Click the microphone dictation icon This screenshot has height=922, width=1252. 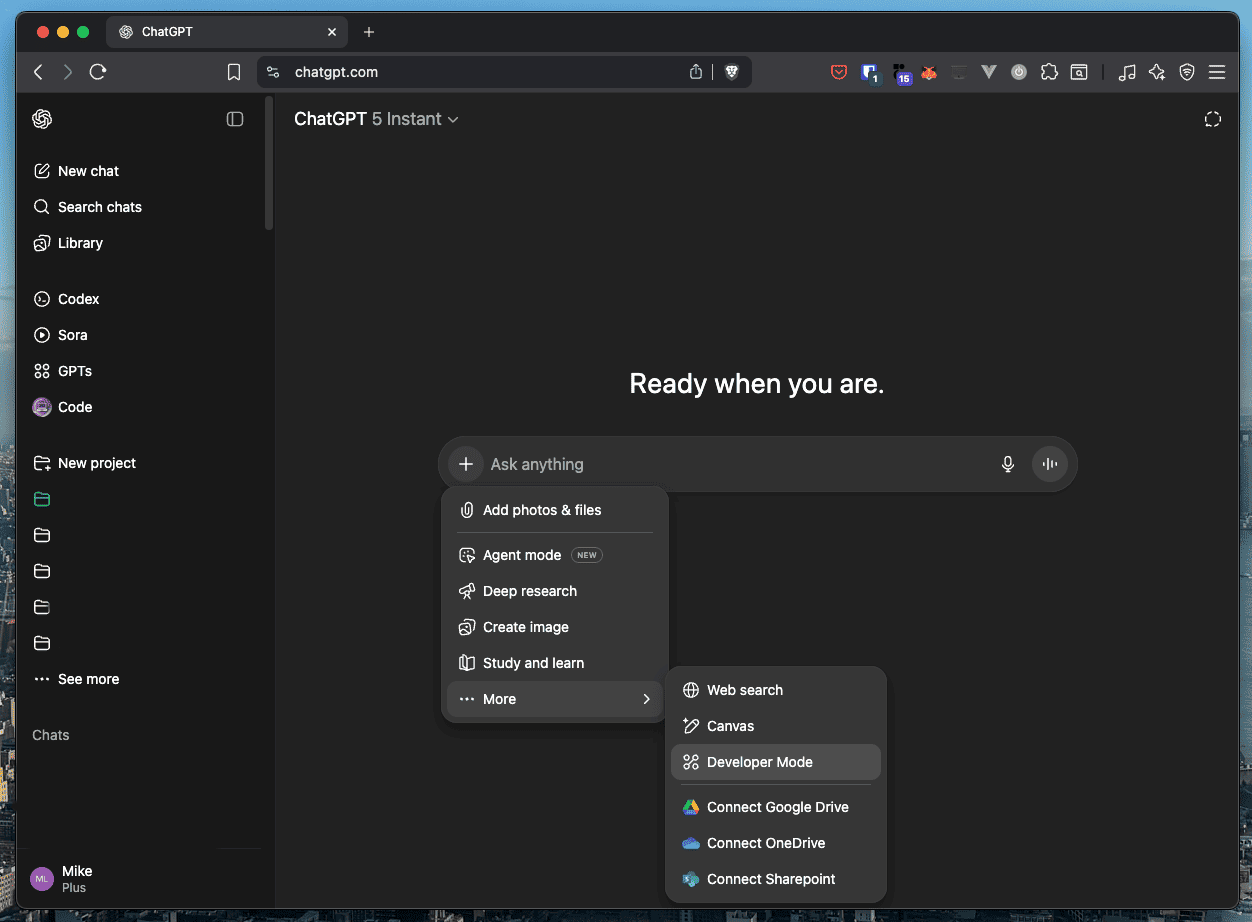pyautogui.click(x=1008, y=464)
